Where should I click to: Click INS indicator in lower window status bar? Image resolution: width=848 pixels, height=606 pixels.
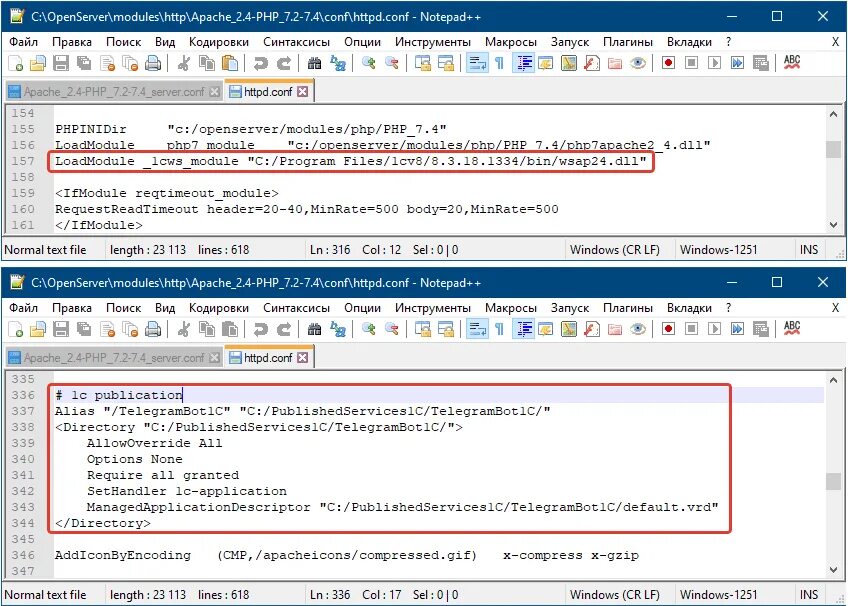click(809, 595)
